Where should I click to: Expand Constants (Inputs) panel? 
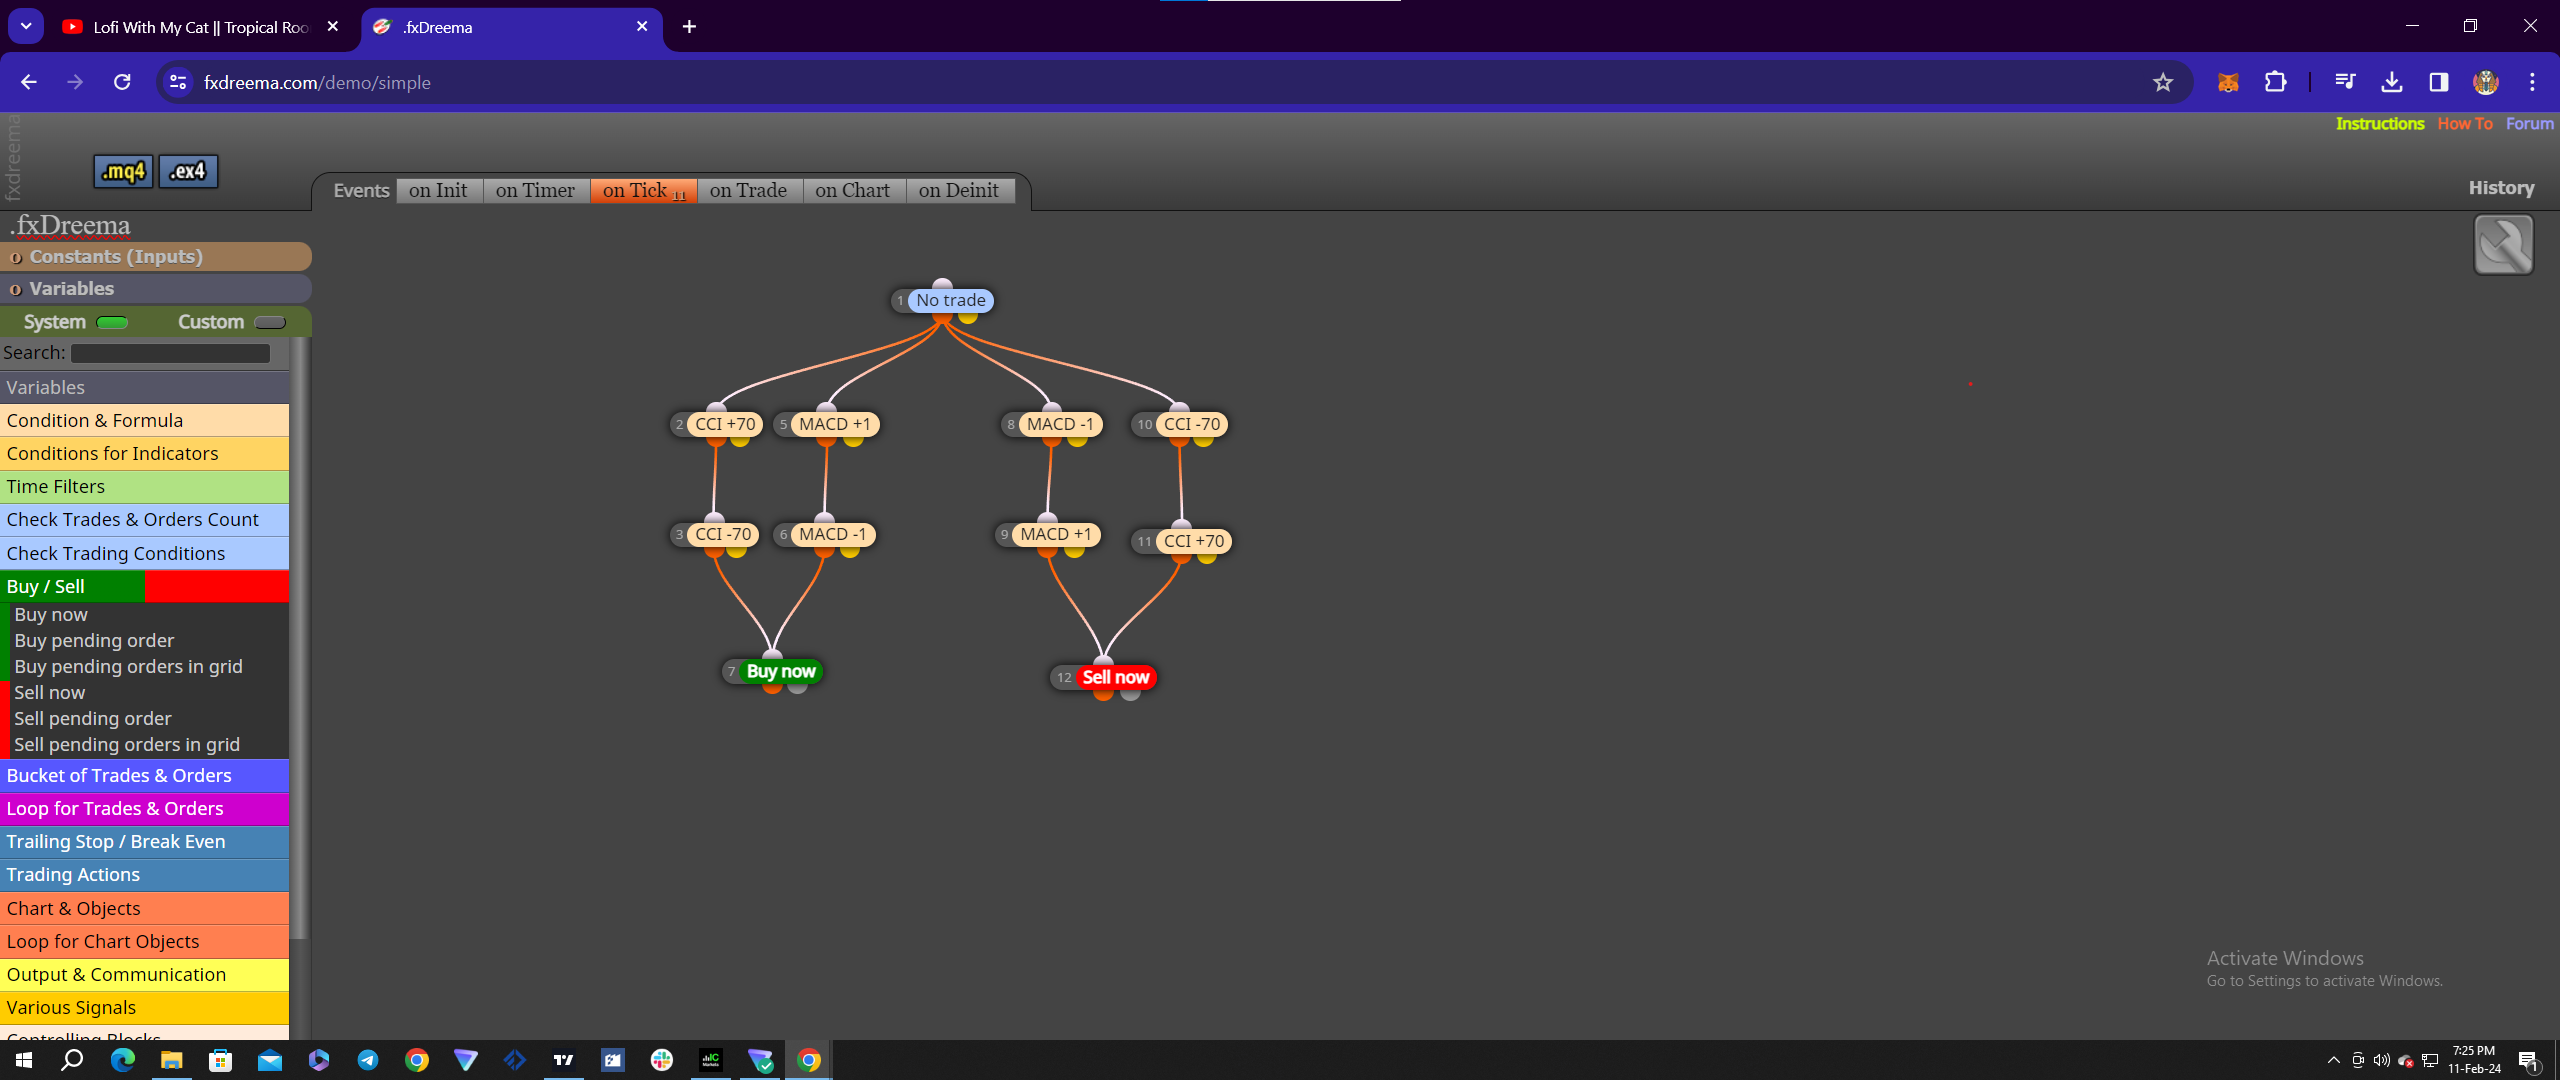(156, 257)
